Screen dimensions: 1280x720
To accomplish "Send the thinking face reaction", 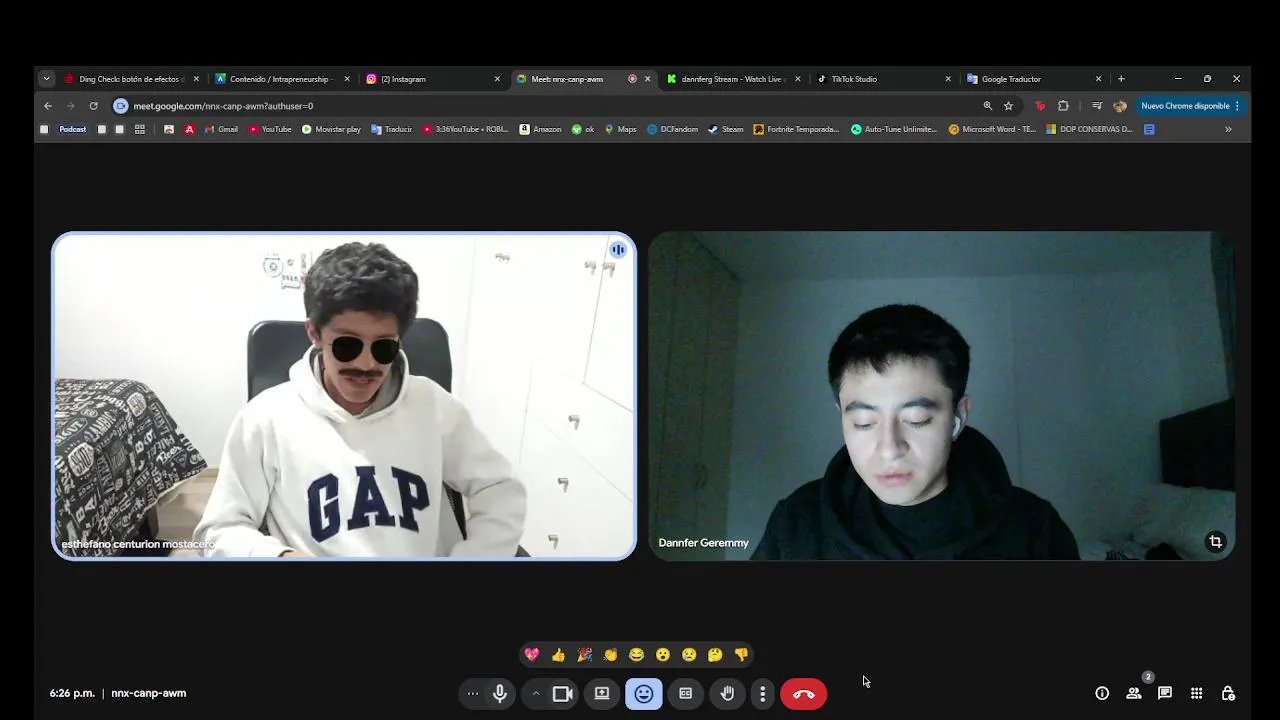I will coord(715,655).
